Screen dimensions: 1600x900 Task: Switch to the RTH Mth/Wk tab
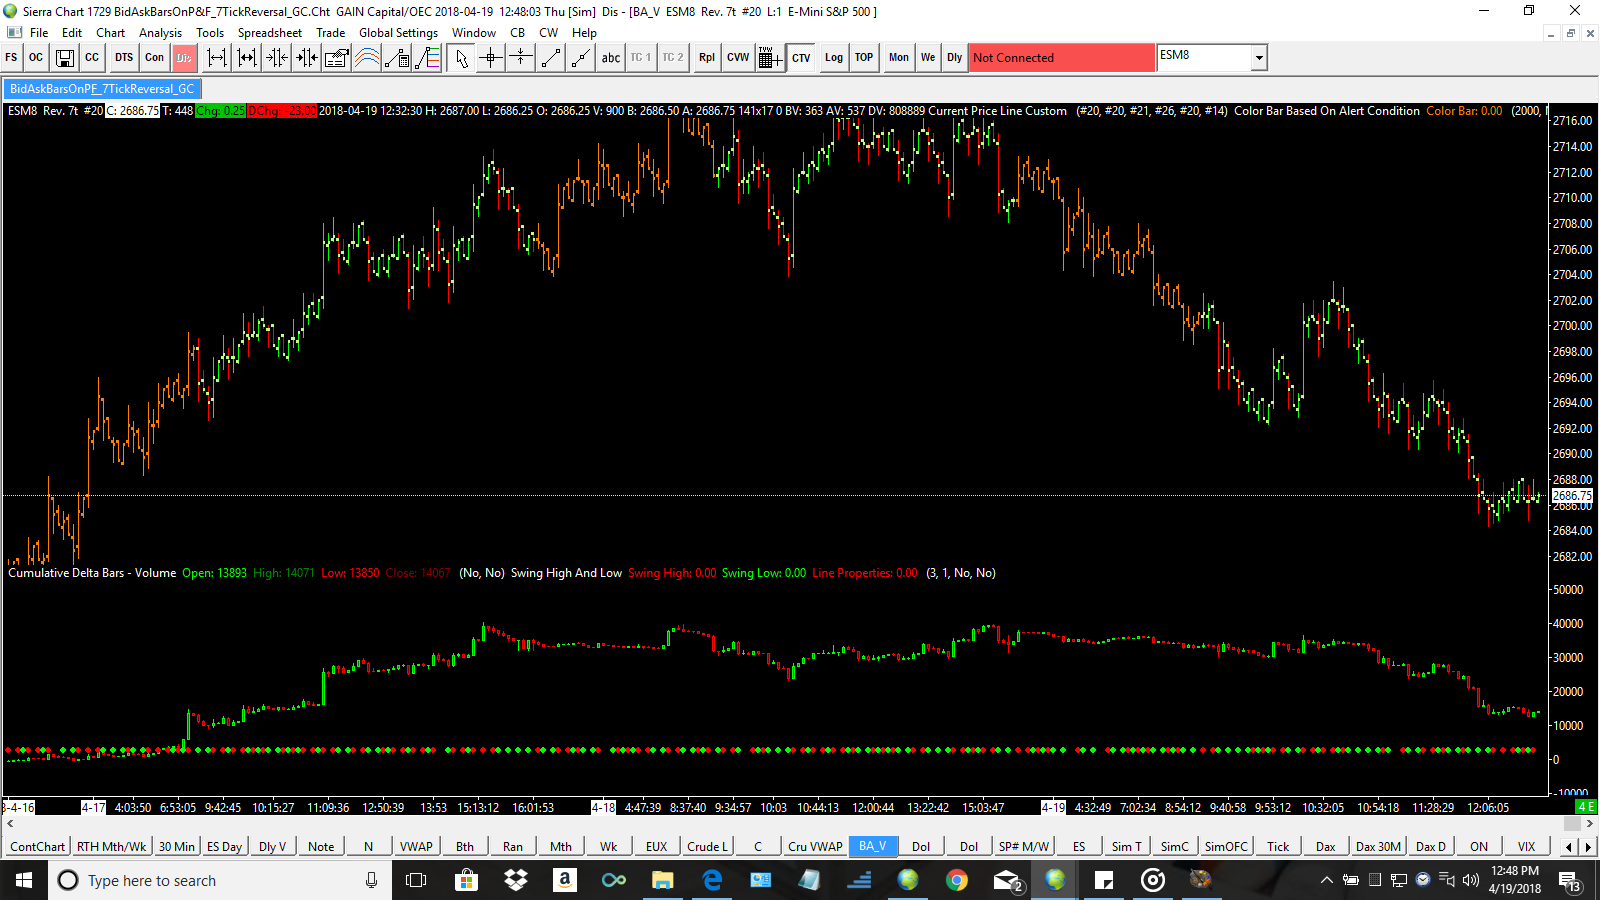pos(112,846)
